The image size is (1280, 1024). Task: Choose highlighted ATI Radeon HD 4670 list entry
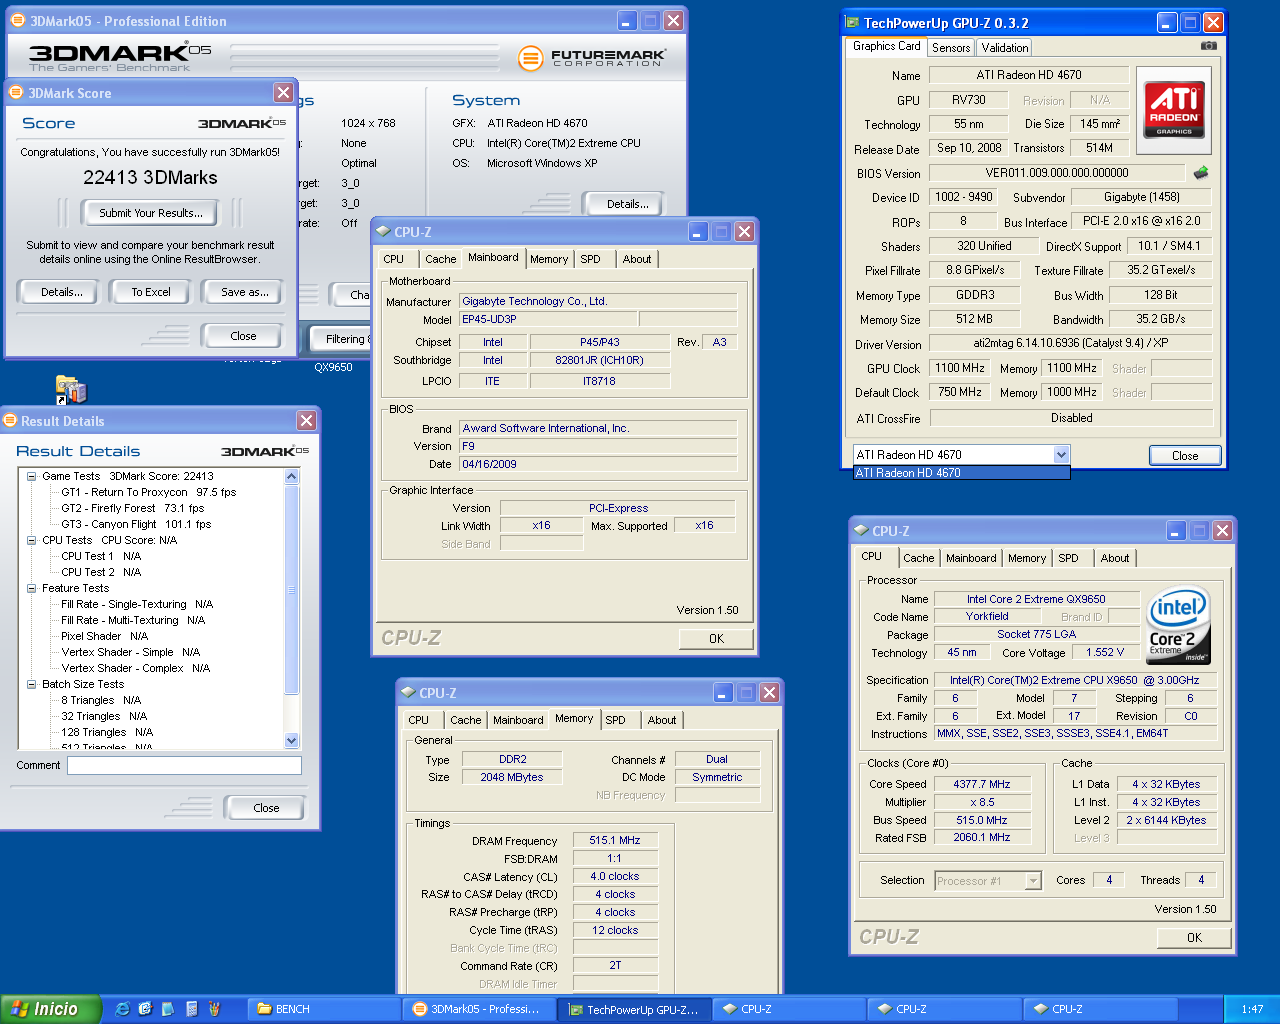pyautogui.click(x=961, y=473)
